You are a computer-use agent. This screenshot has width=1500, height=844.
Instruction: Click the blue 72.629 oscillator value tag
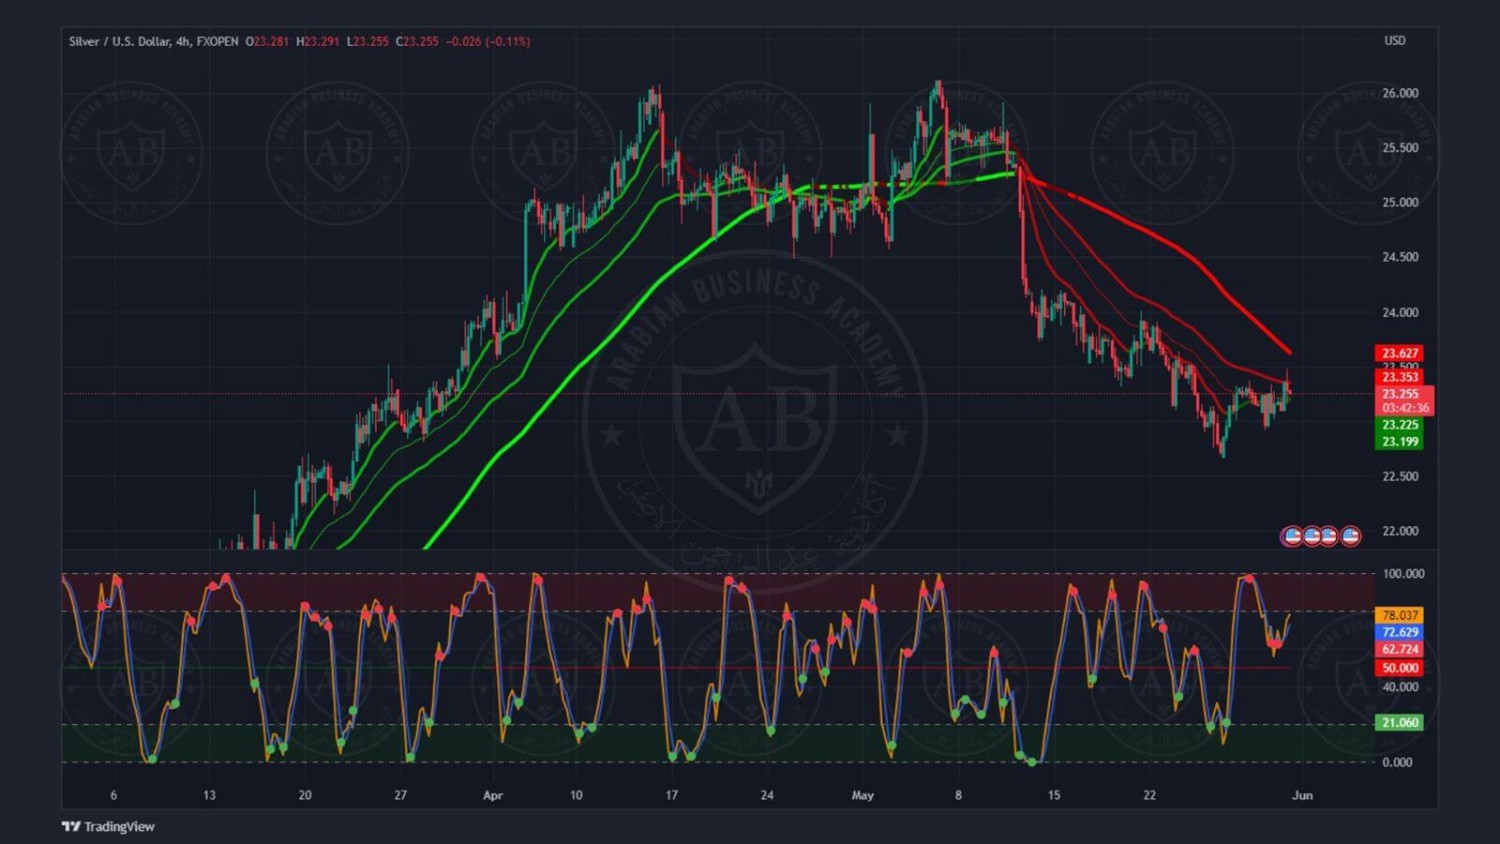1400,632
